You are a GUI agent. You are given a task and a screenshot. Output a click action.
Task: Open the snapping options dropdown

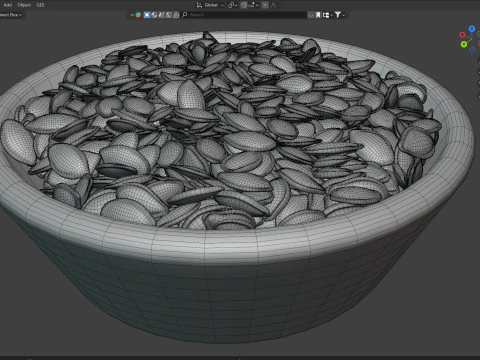click(253, 5)
